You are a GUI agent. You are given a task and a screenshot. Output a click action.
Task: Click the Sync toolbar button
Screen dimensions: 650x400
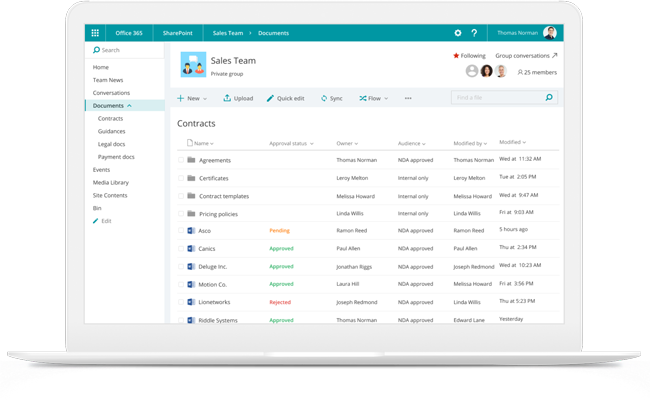click(331, 98)
